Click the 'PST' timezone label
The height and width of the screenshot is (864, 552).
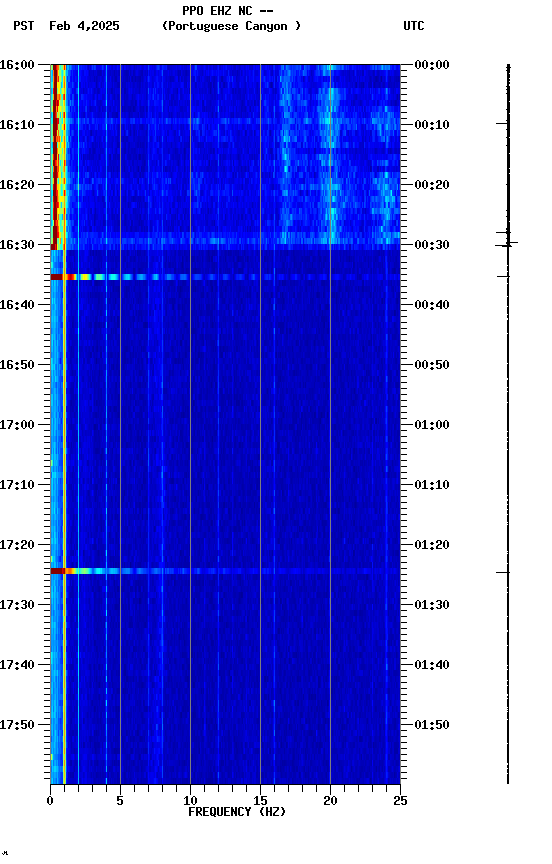(x=24, y=26)
